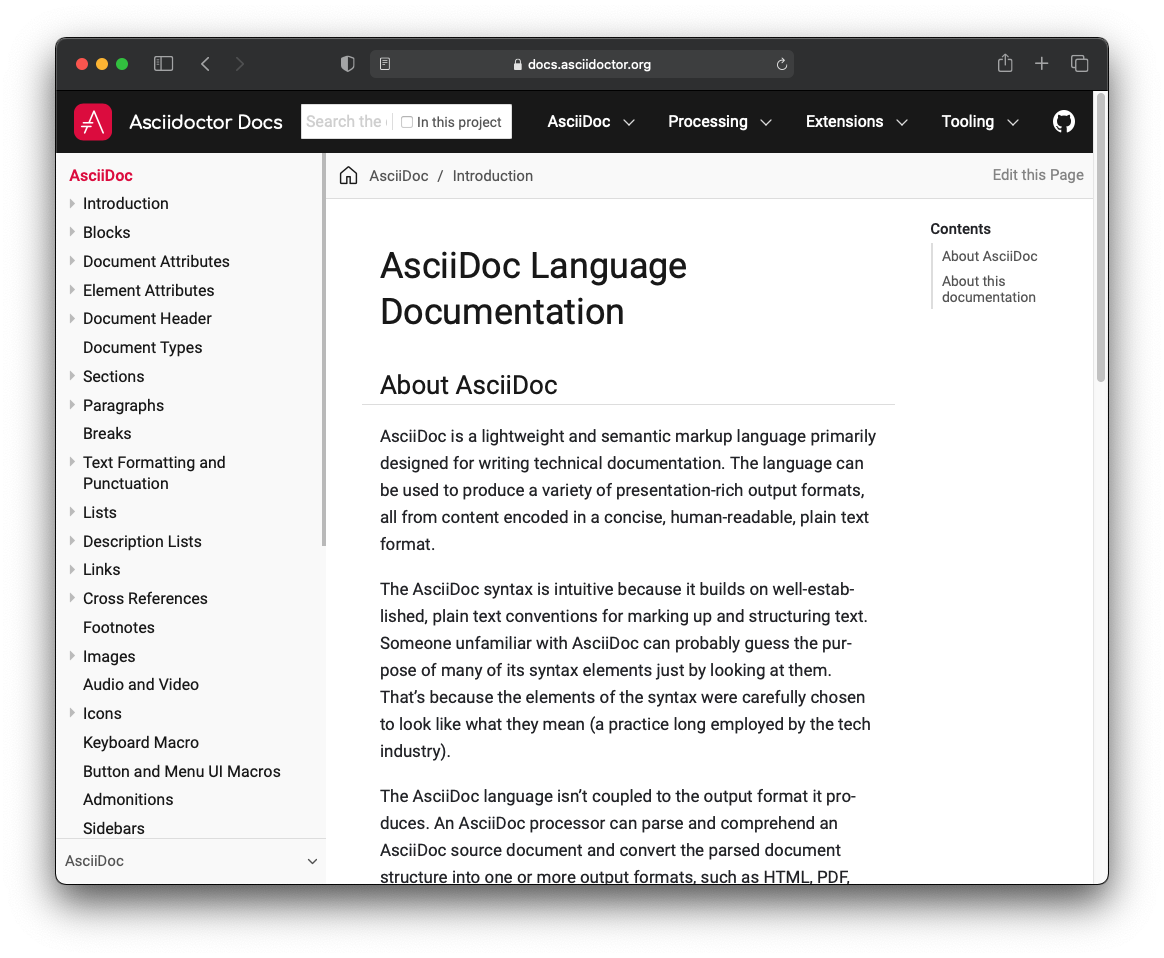Open Text Formatting and Punctuation page
The image size is (1164, 958).
[x=154, y=473]
